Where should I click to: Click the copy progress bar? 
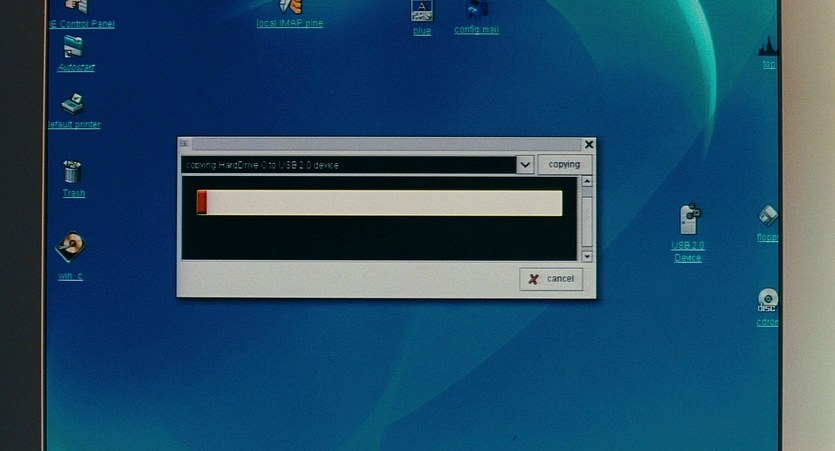click(x=379, y=203)
